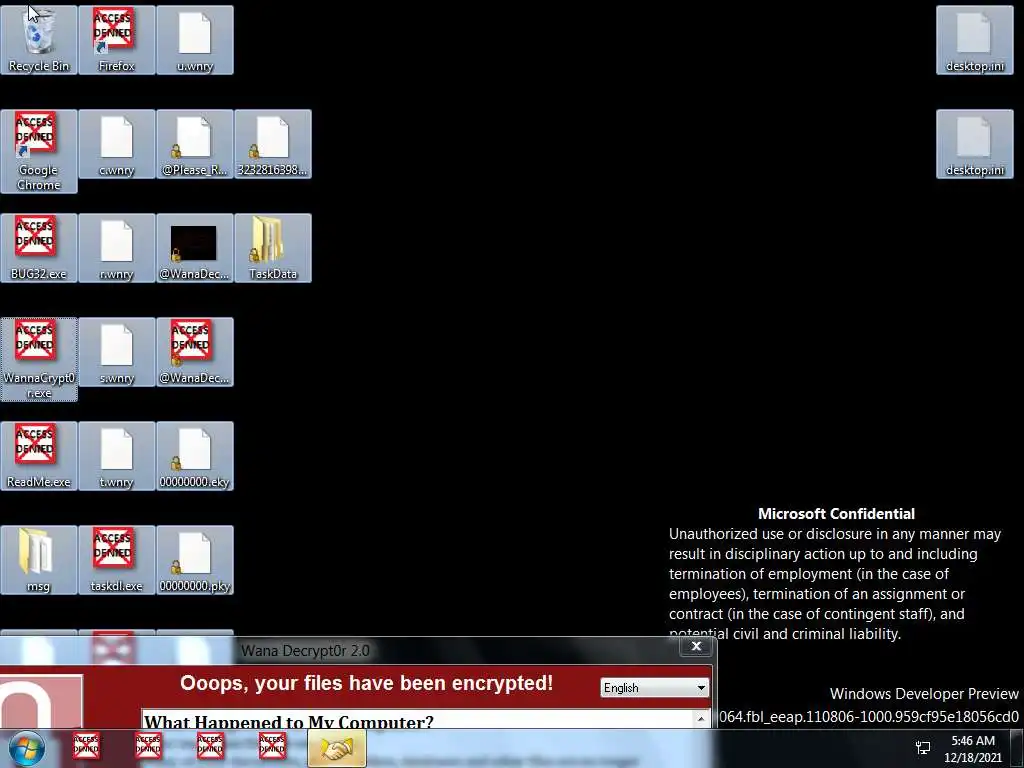Select the c.wnry file icon
Screen dimensions: 1024x768
tap(116, 144)
